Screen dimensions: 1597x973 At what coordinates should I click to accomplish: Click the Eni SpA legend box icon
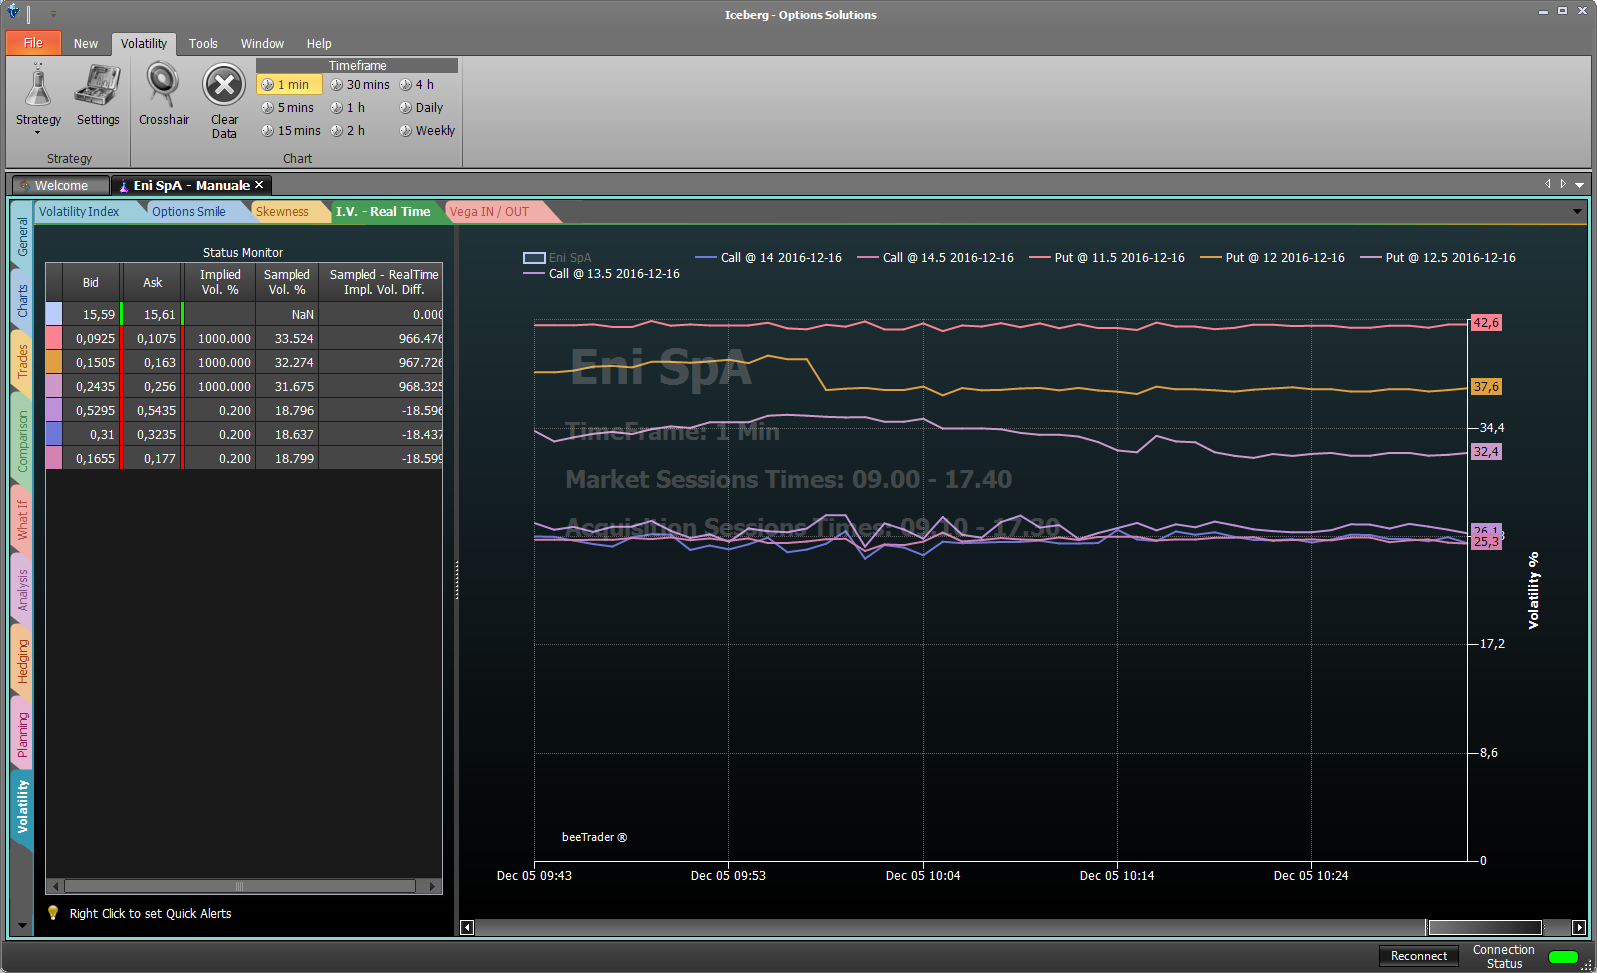tap(534, 258)
